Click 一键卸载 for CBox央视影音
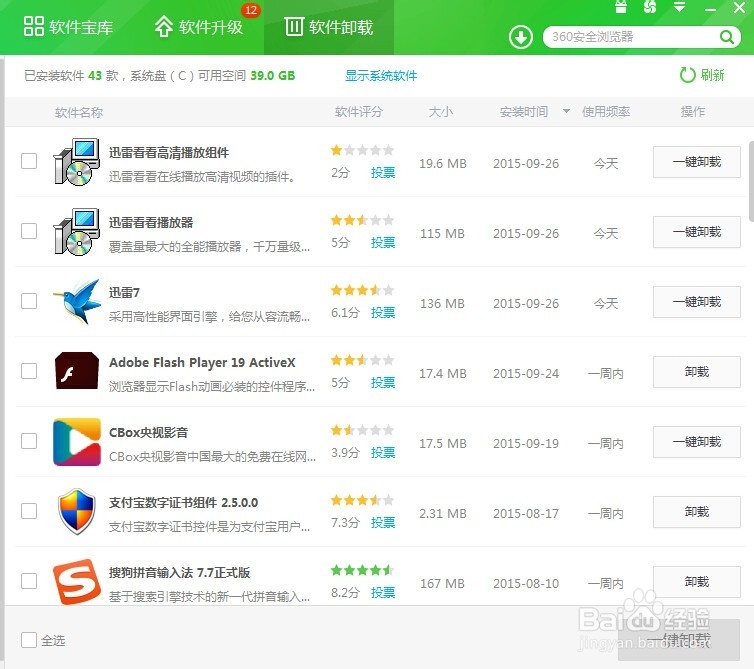Viewport: 754px width, 669px height. point(696,442)
